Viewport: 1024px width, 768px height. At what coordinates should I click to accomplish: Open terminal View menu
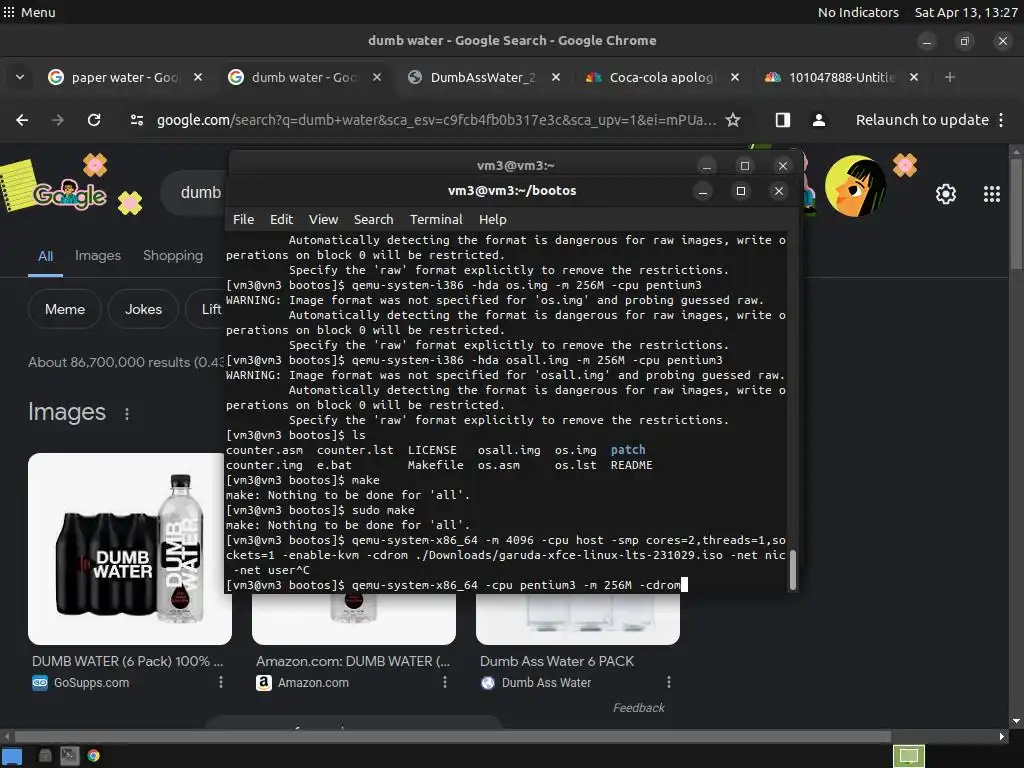(323, 219)
